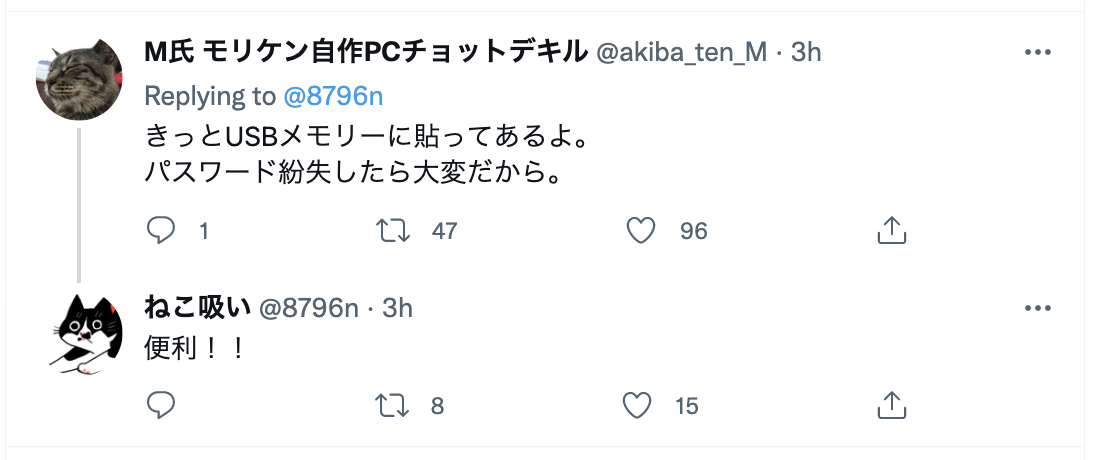1106x460 pixels.
Task: Click the @8796n handle beside ねこ吸い
Action: click(308, 309)
